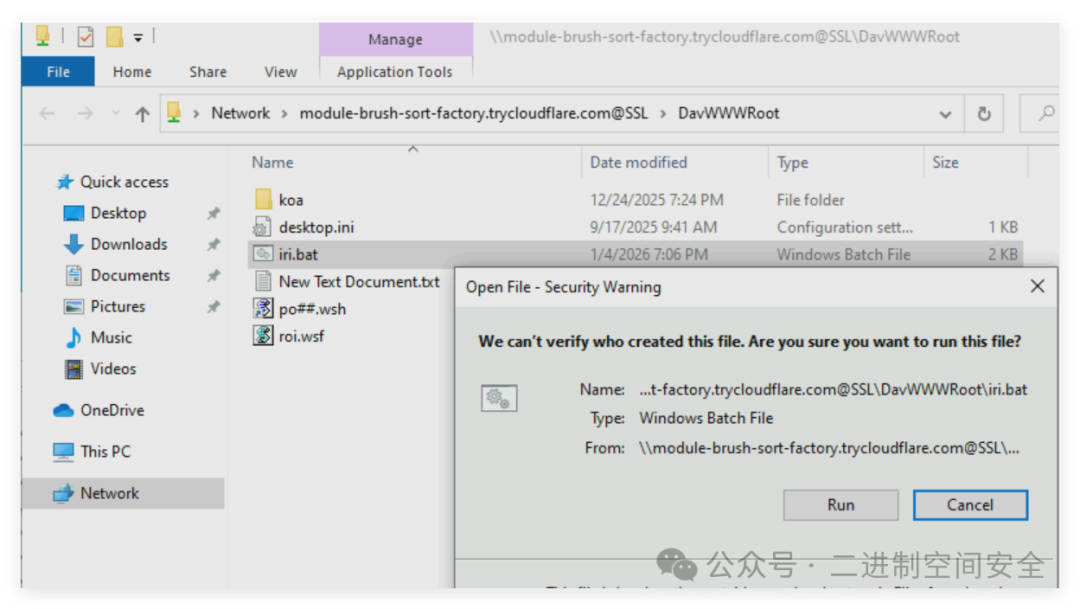Click the file name po##.wsh
This screenshot has height=609, width=1080.
tap(312, 309)
